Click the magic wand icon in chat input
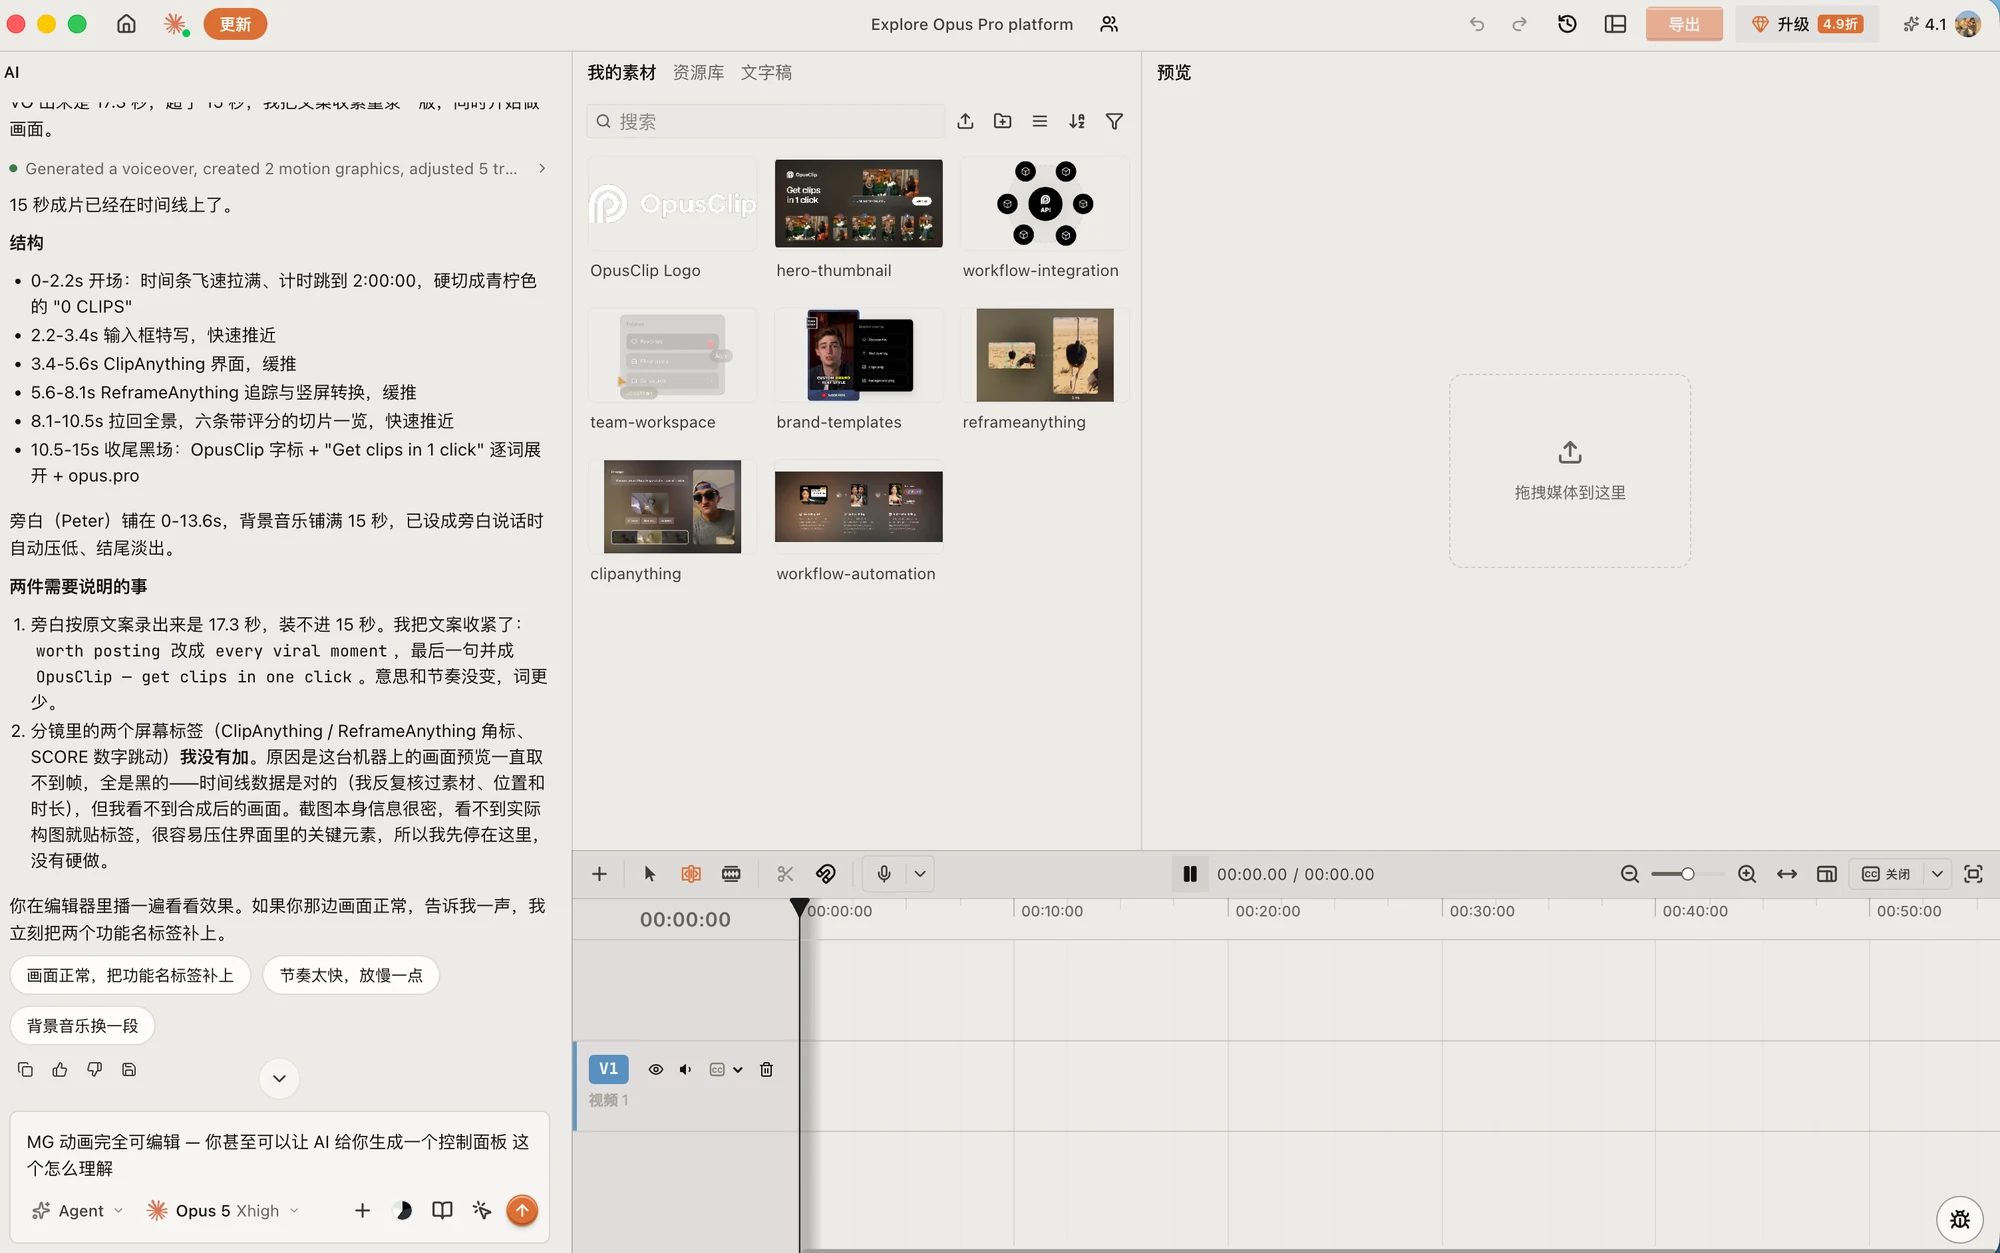 tap(482, 1211)
